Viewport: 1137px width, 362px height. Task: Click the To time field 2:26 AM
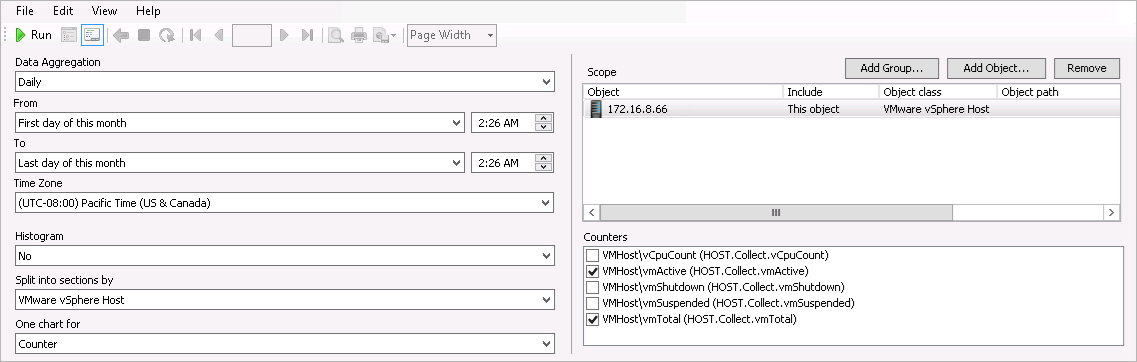click(503, 163)
